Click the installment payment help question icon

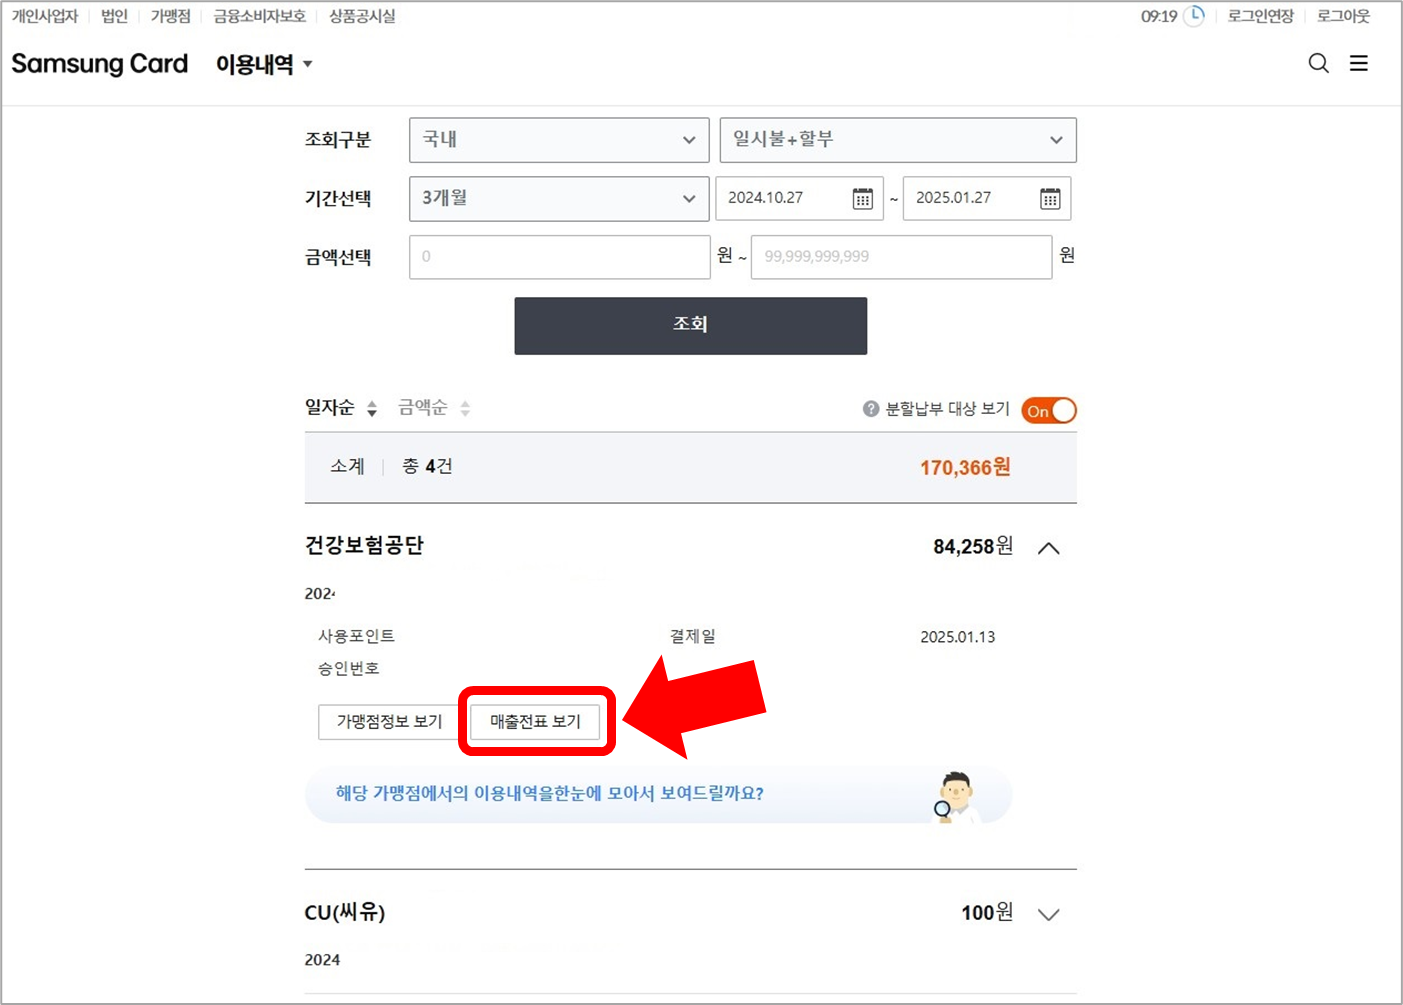click(871, 409)
